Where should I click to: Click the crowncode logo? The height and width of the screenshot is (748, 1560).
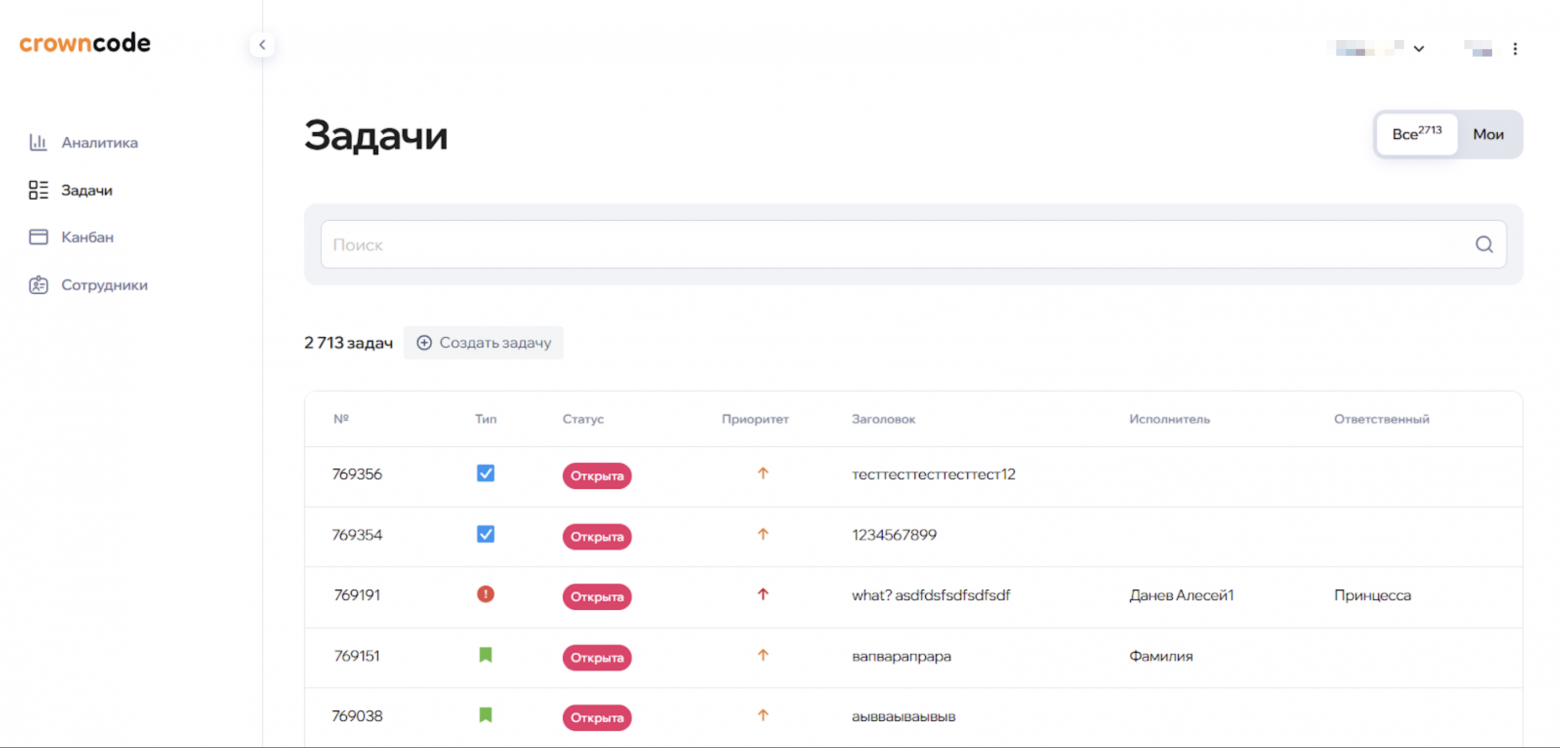(85, 43)
